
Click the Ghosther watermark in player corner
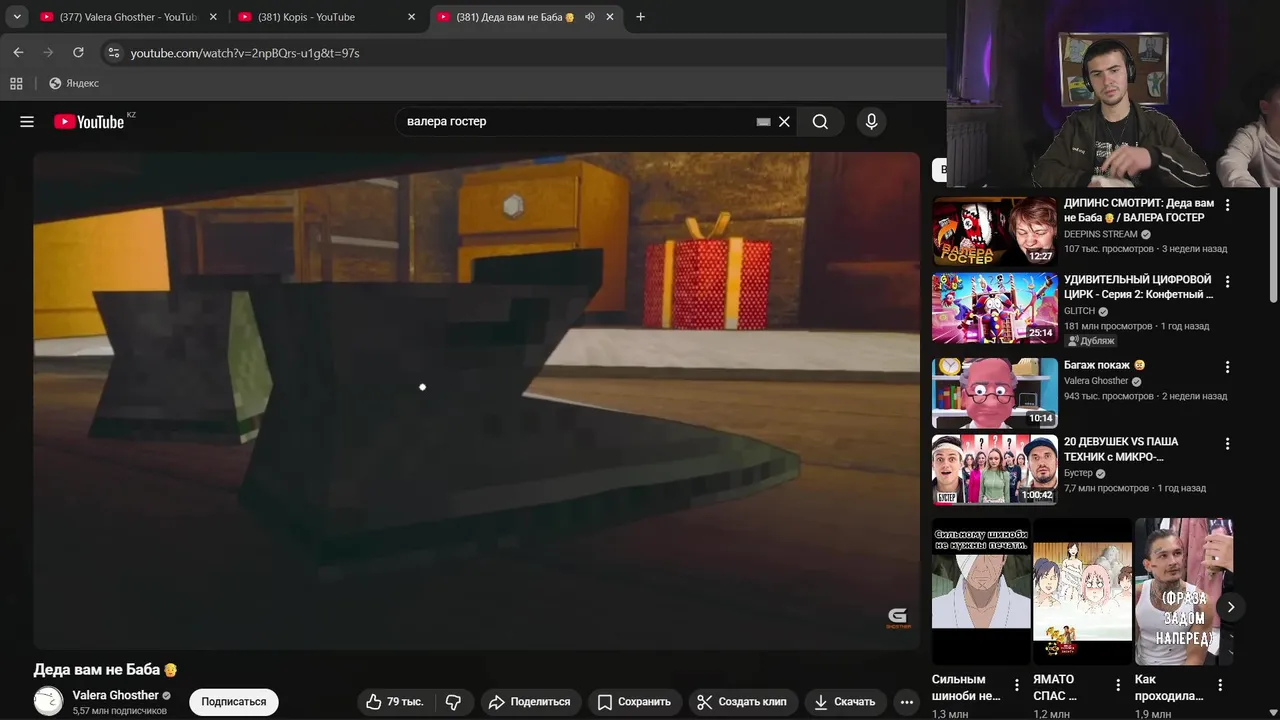(898, 619)
